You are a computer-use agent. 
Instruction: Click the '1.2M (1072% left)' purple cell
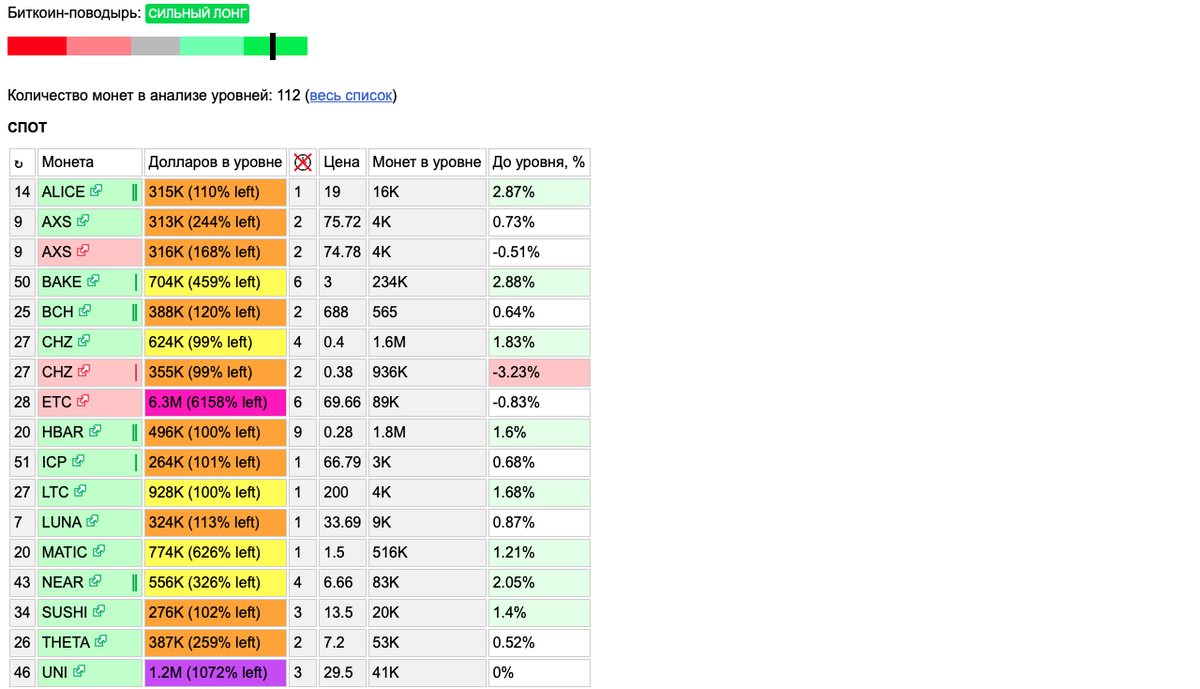click(215, 672)
